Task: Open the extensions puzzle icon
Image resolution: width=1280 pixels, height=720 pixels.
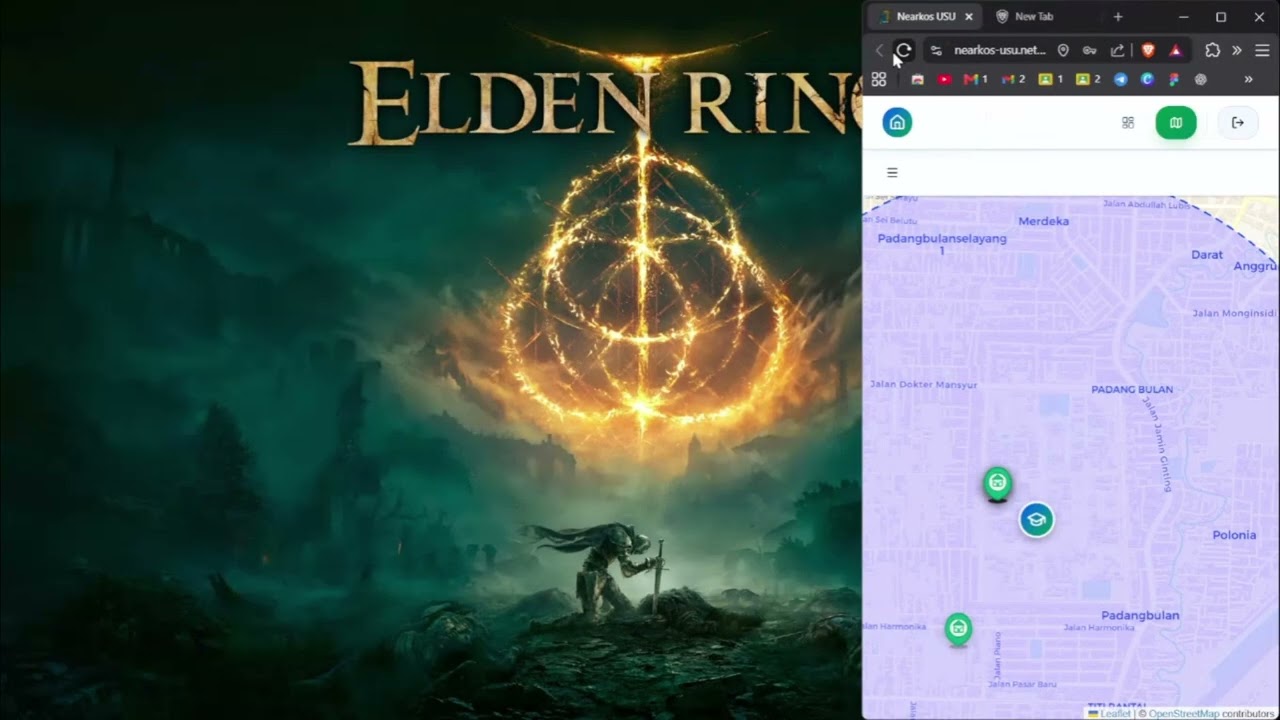Action: (1213, 50)
